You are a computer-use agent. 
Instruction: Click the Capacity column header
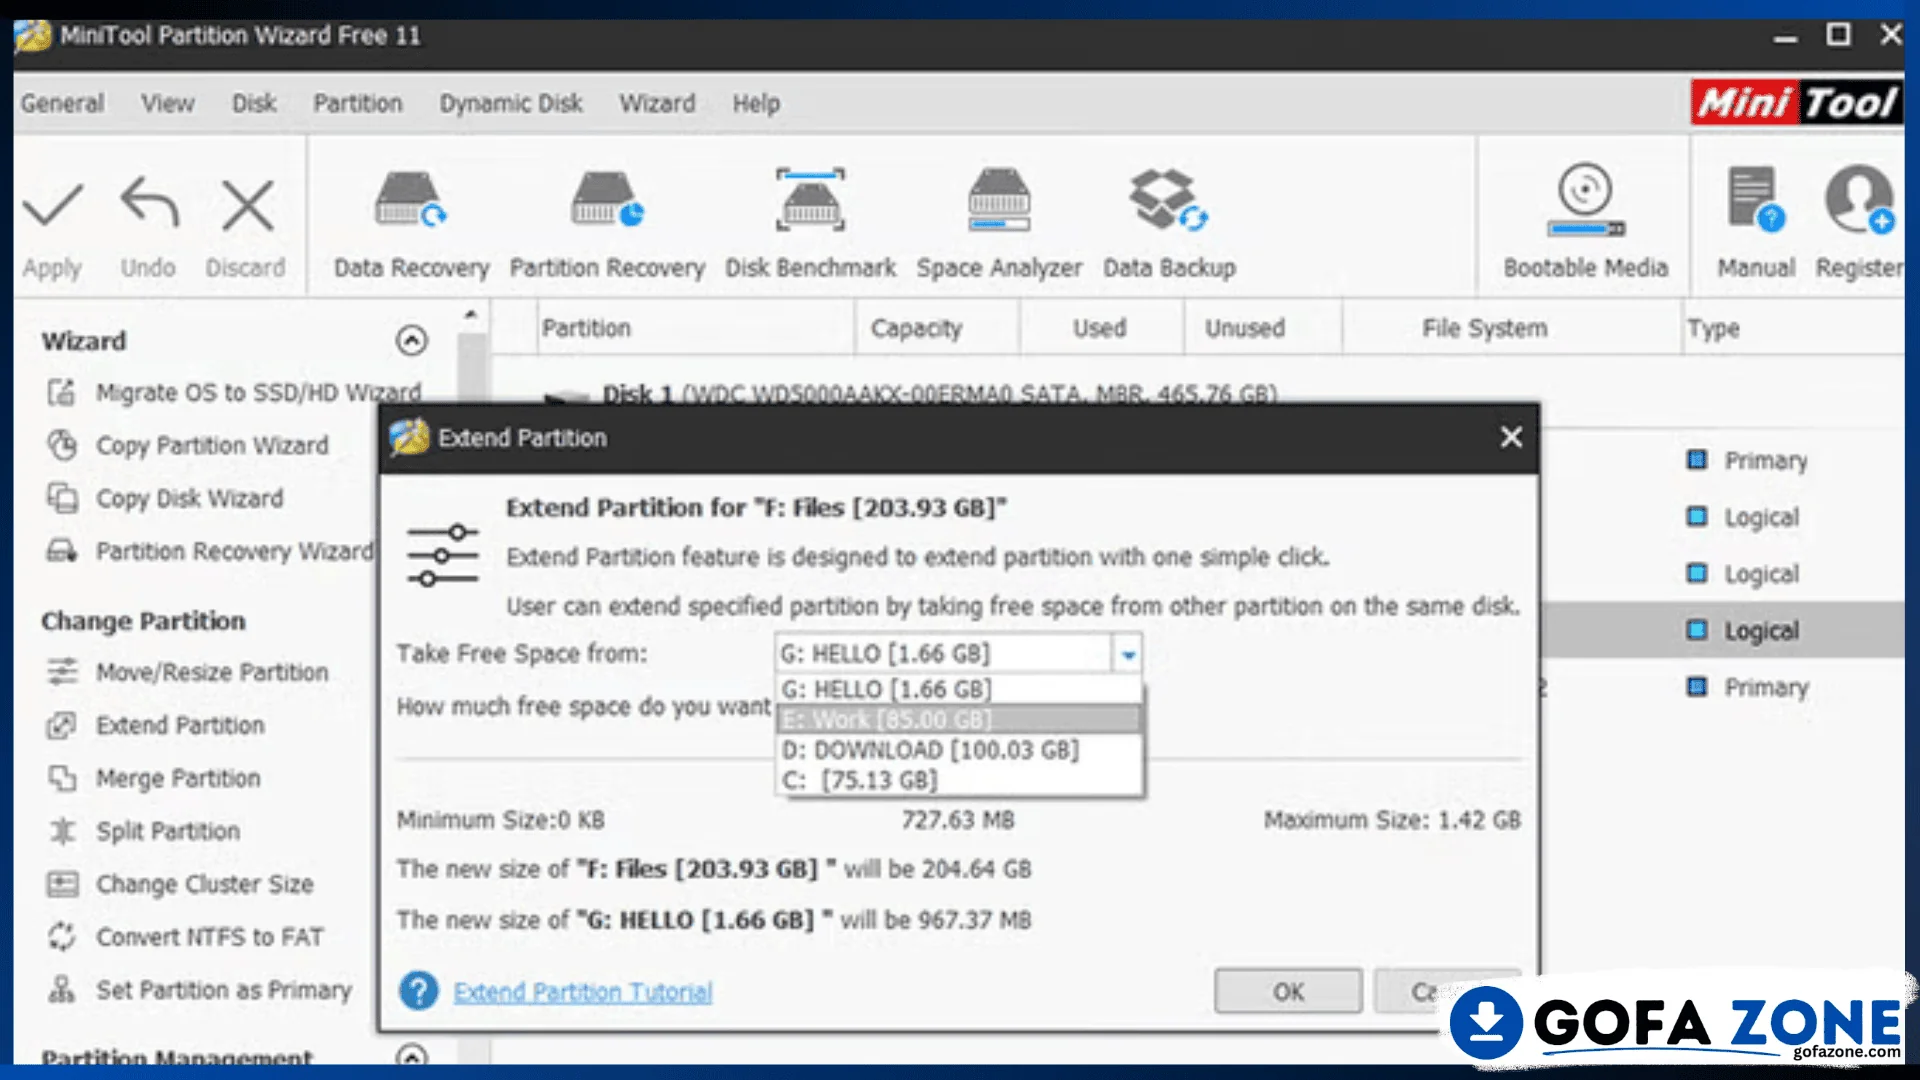click(937, 328)
